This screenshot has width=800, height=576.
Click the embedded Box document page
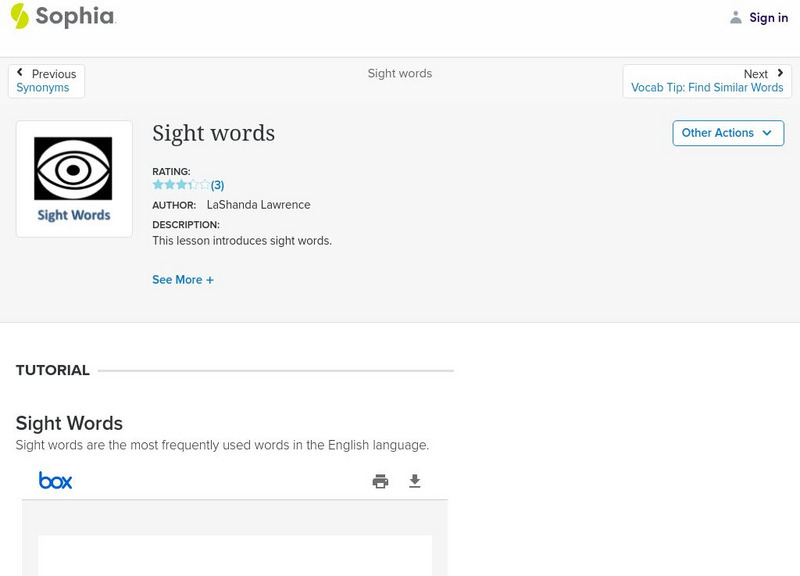coord(235,555)
